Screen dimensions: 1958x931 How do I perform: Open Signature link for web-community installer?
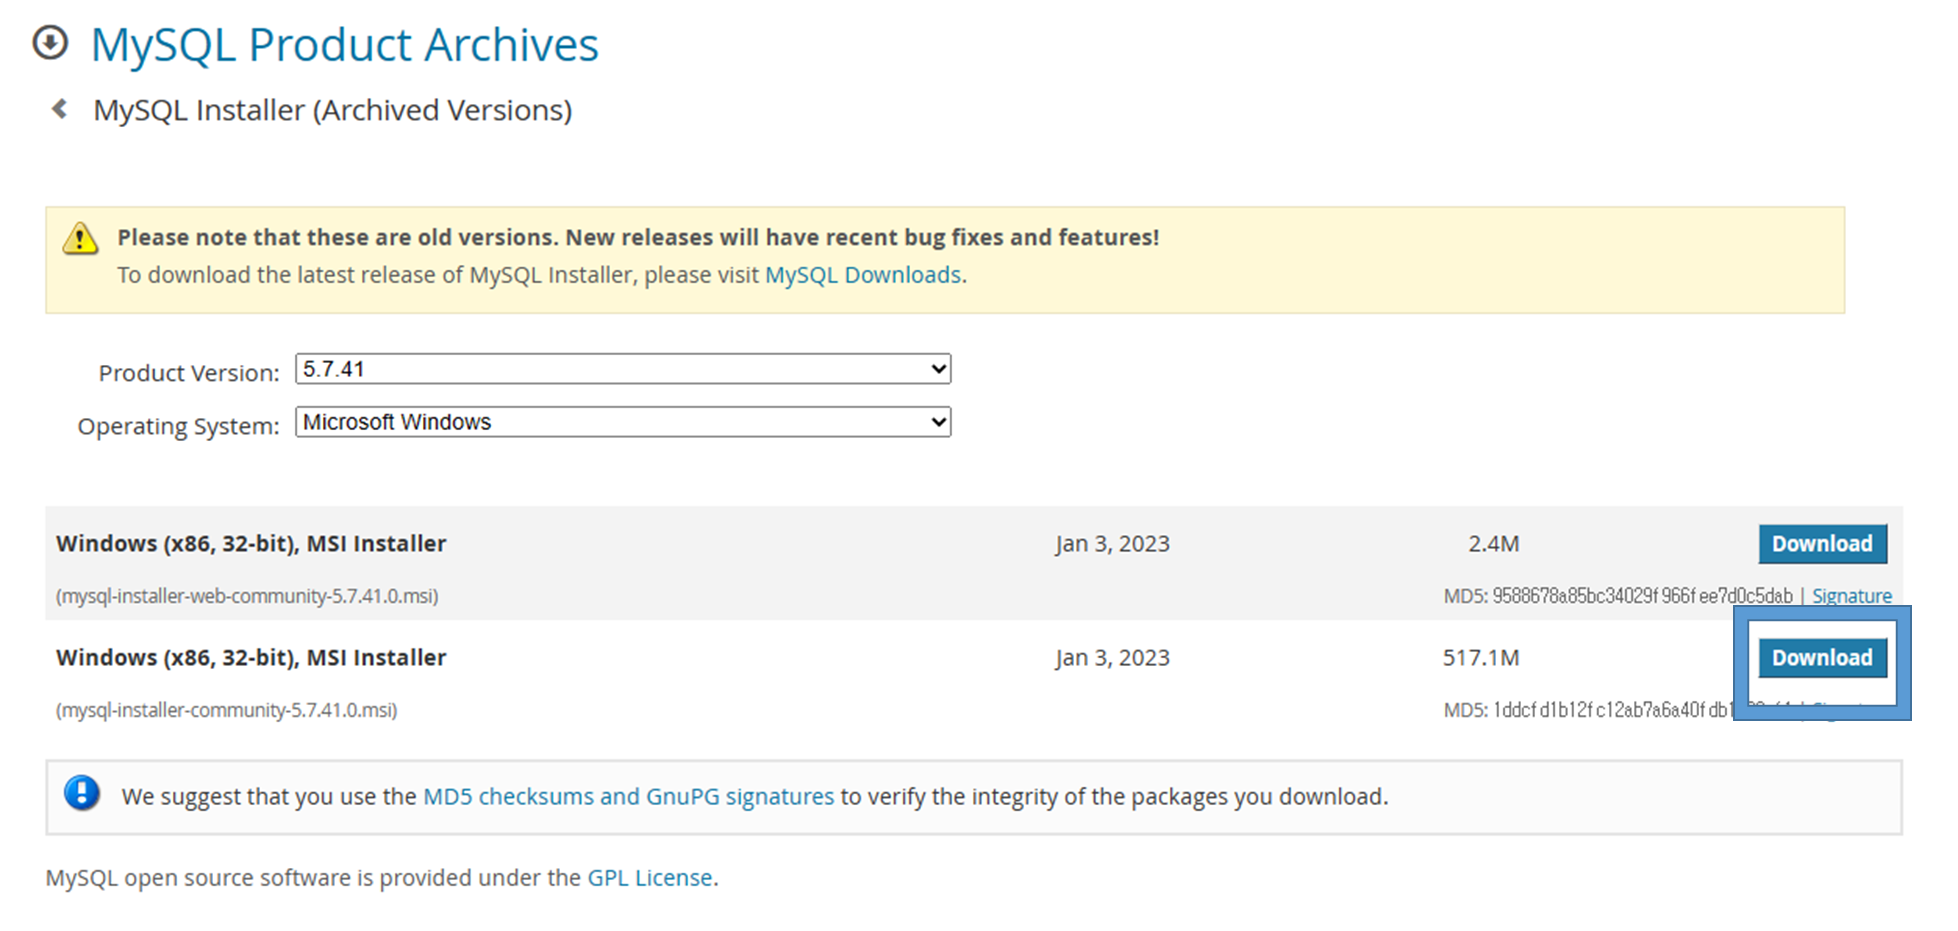click(x=1851, y=596)
